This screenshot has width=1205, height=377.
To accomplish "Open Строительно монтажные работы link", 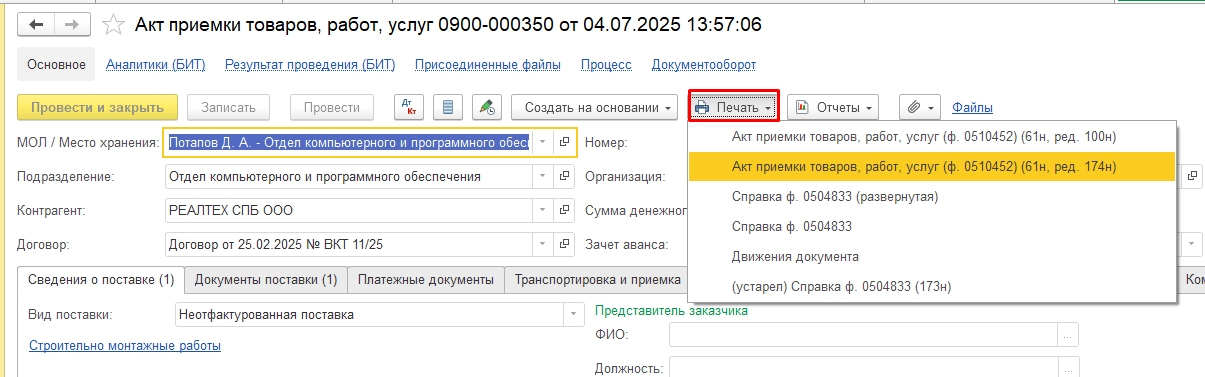I will (x=125, y=346).
